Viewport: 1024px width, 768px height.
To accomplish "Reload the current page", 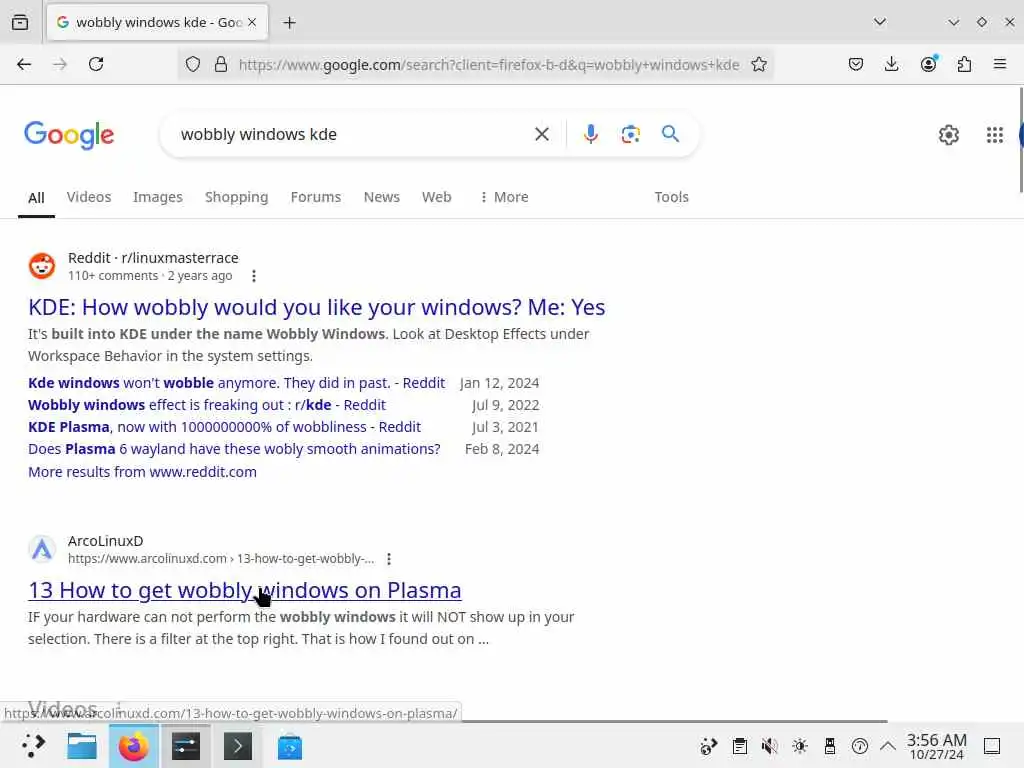I will (x=96, y=64).
